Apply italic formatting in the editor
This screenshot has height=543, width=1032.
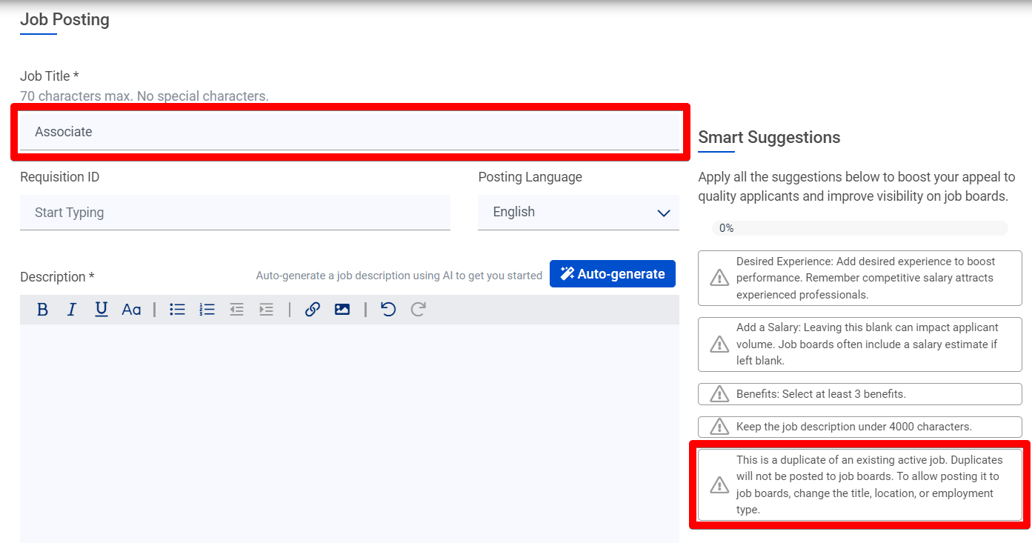coord(71,310)
